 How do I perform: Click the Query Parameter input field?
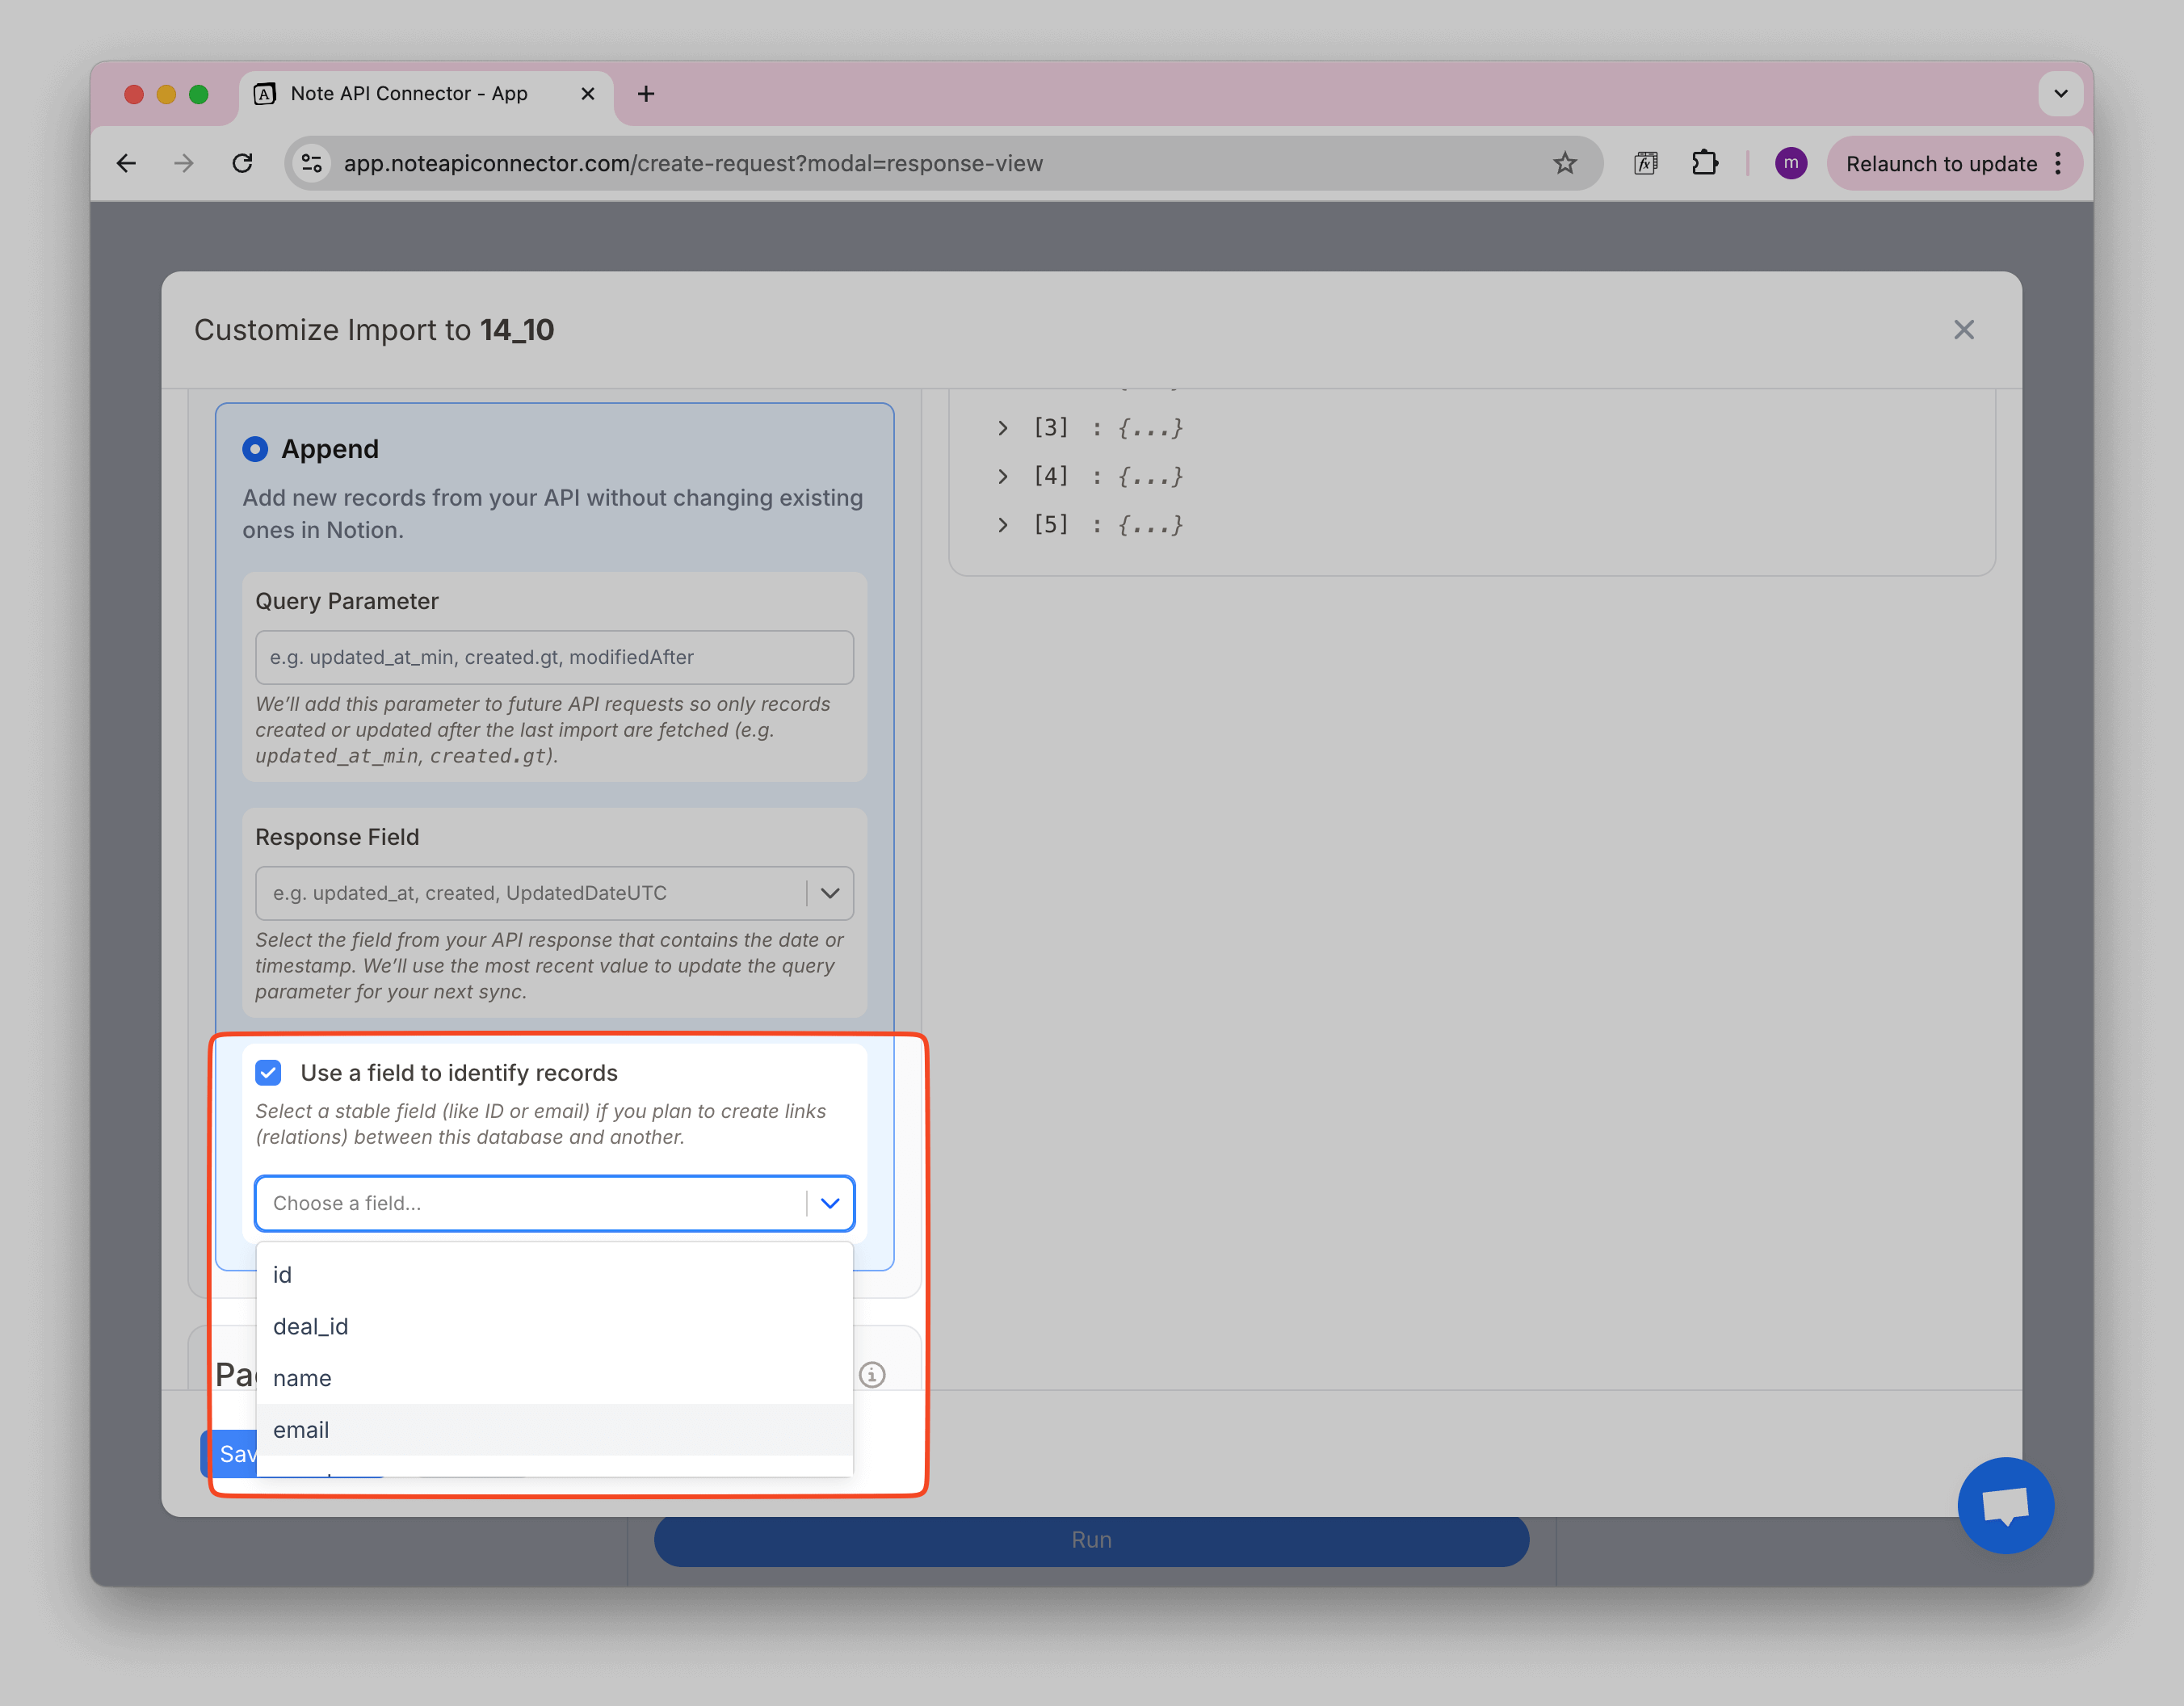554,657
